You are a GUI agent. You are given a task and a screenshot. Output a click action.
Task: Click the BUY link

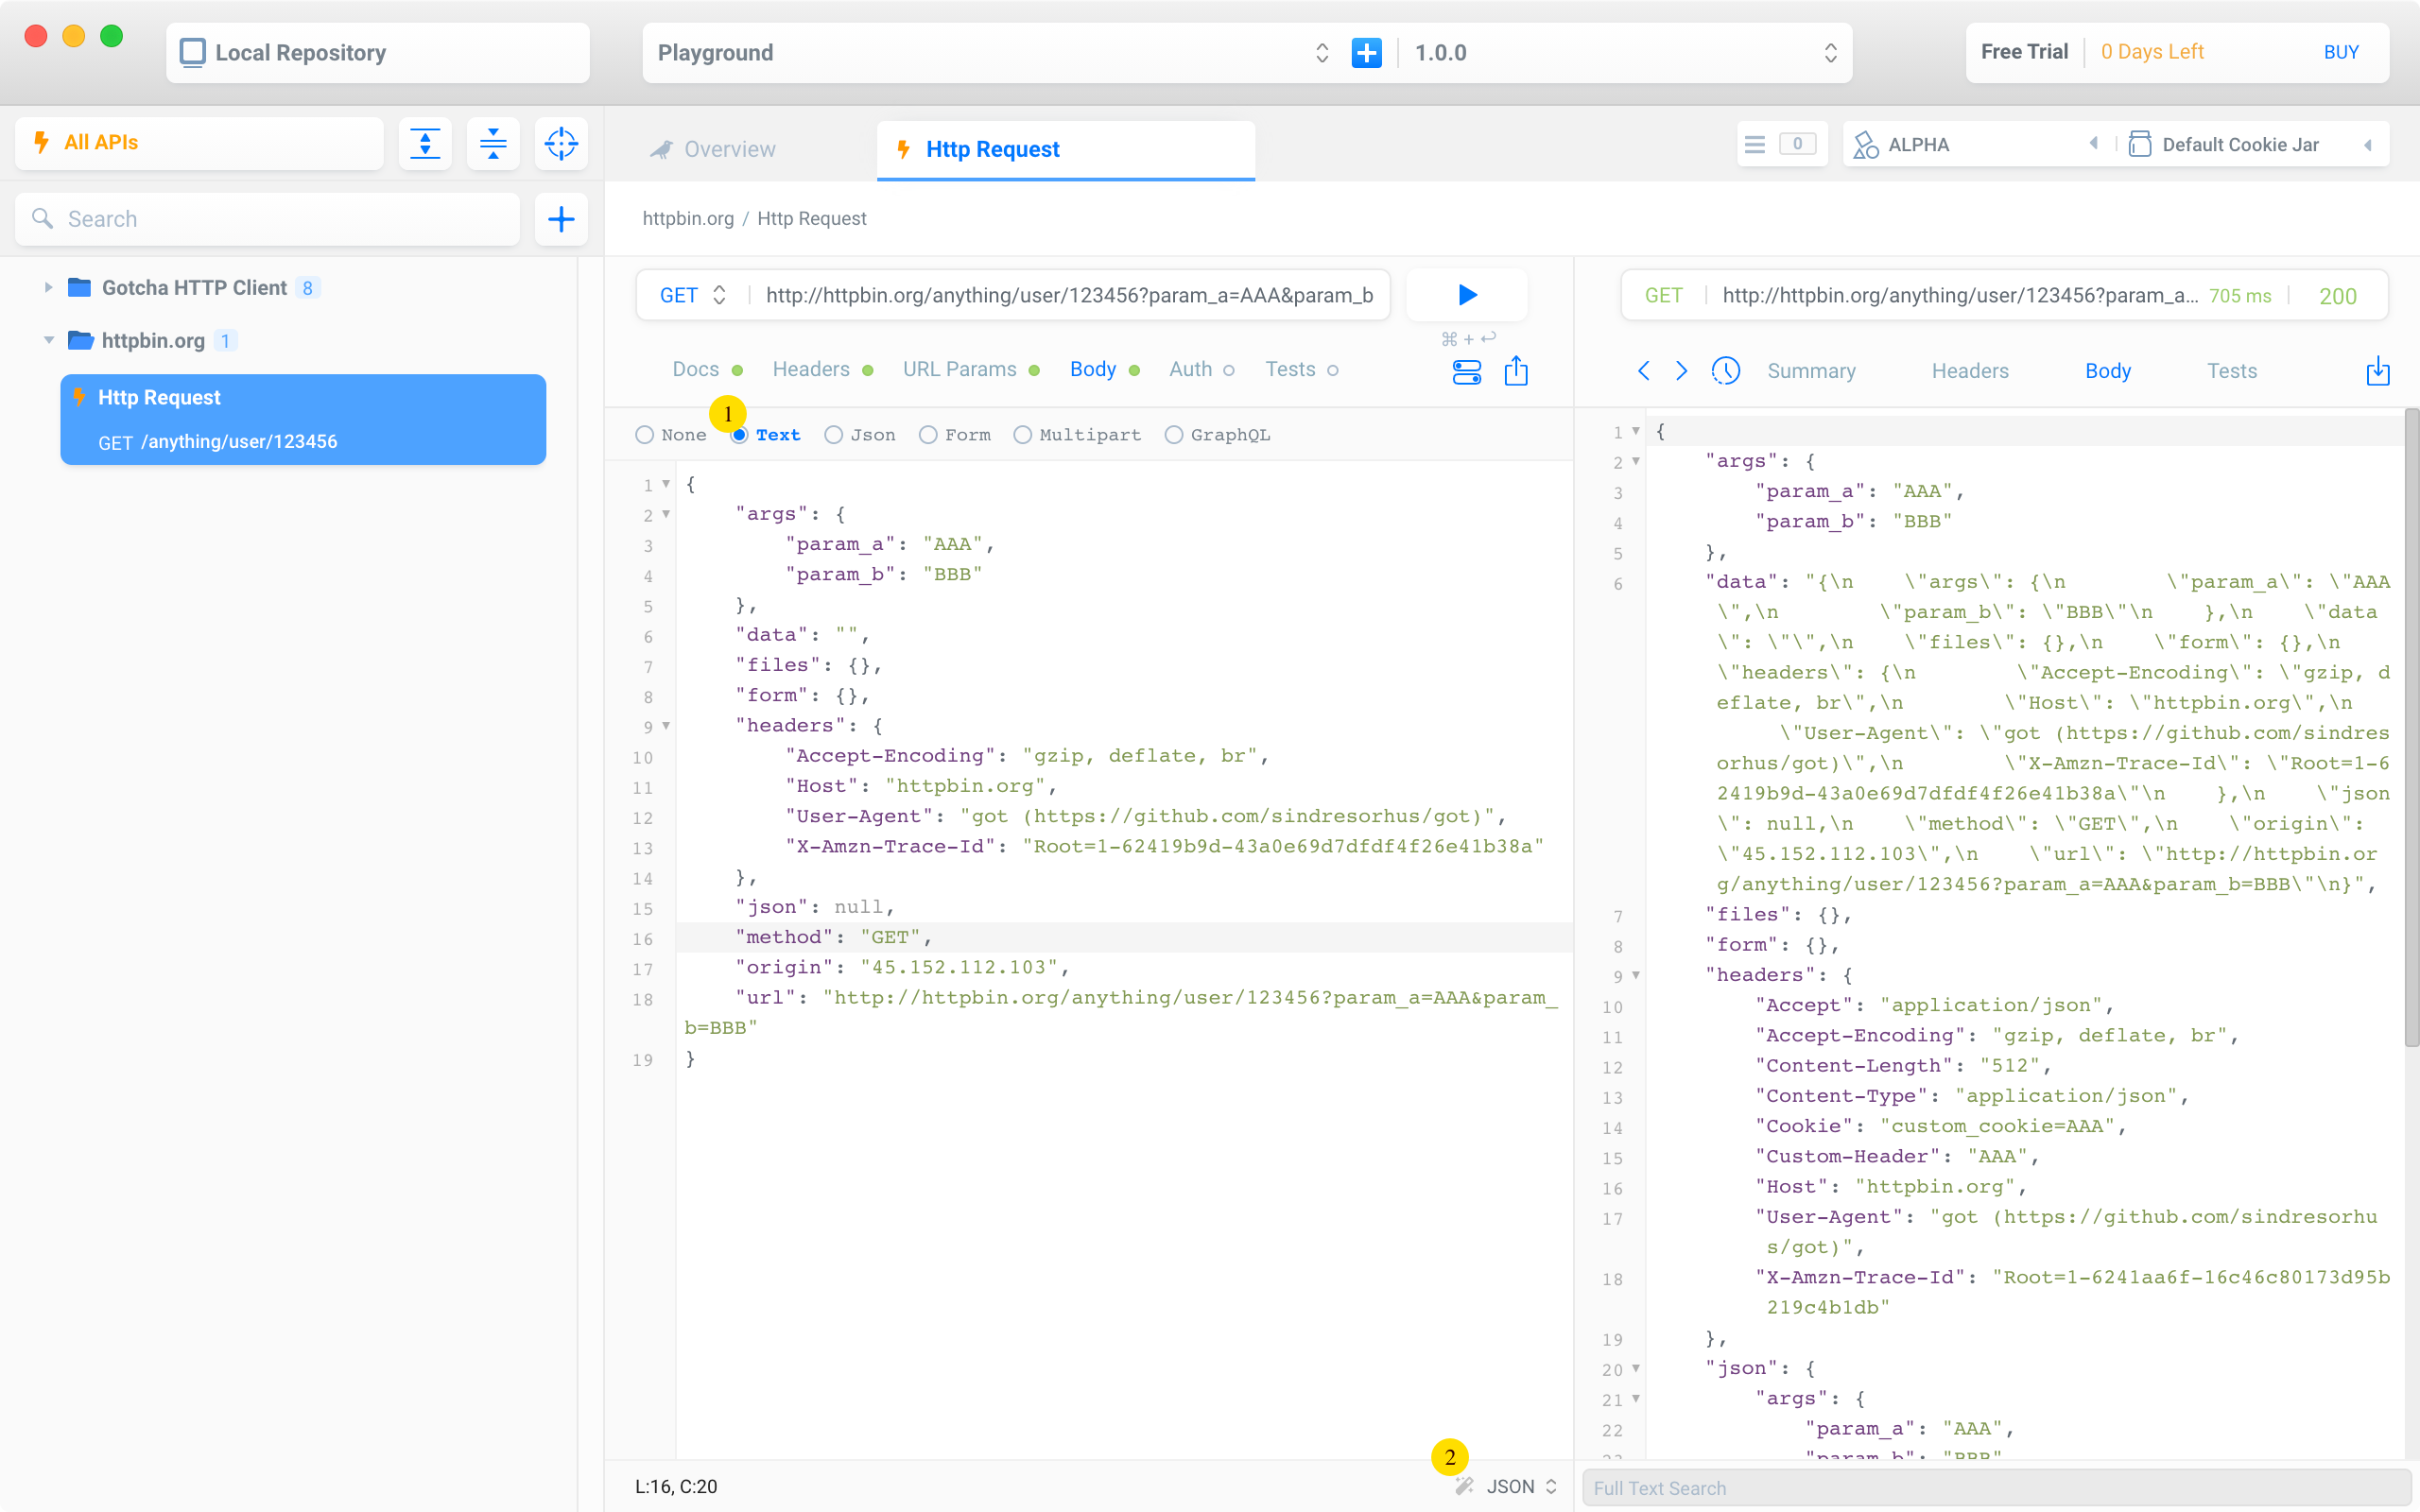[x=2340, y=53]
